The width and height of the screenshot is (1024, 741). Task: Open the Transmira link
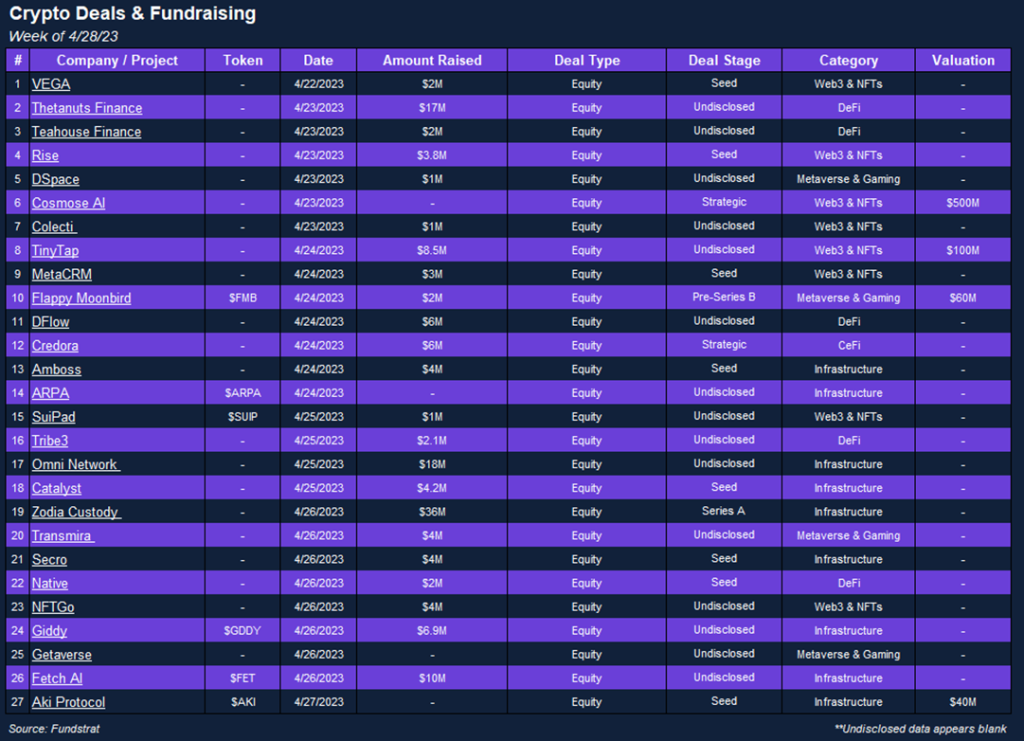[x=63, y=536]
